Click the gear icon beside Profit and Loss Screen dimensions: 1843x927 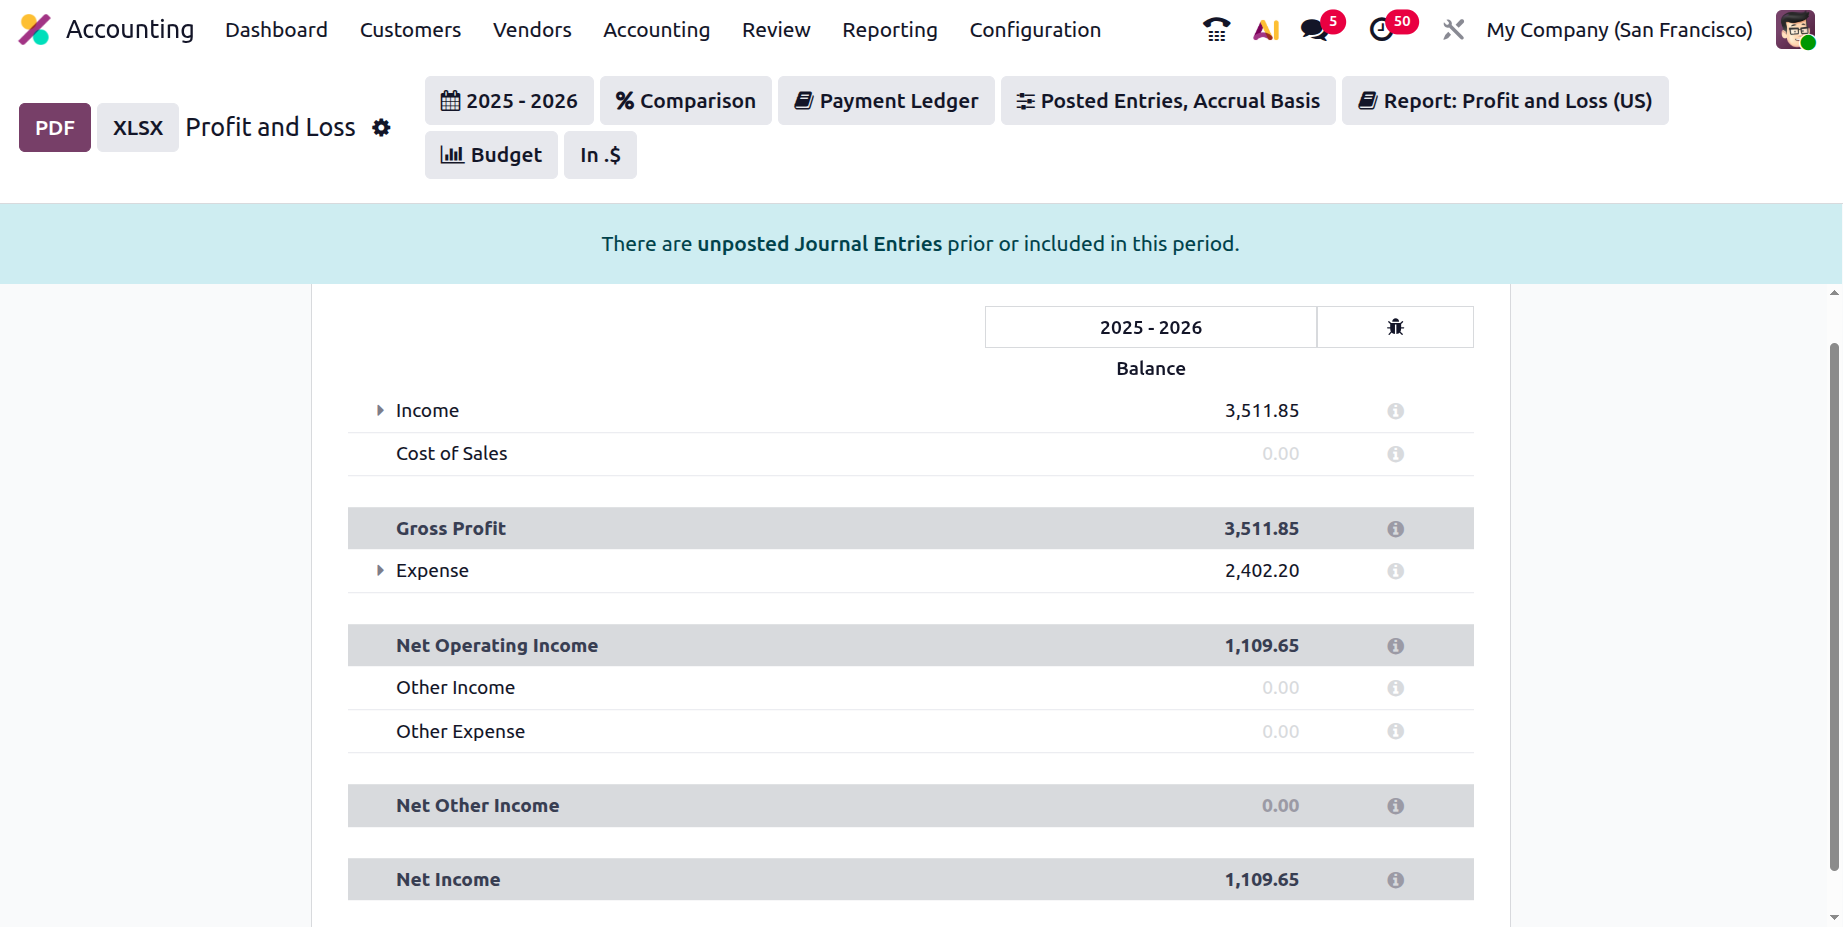(x=381, y=128)
